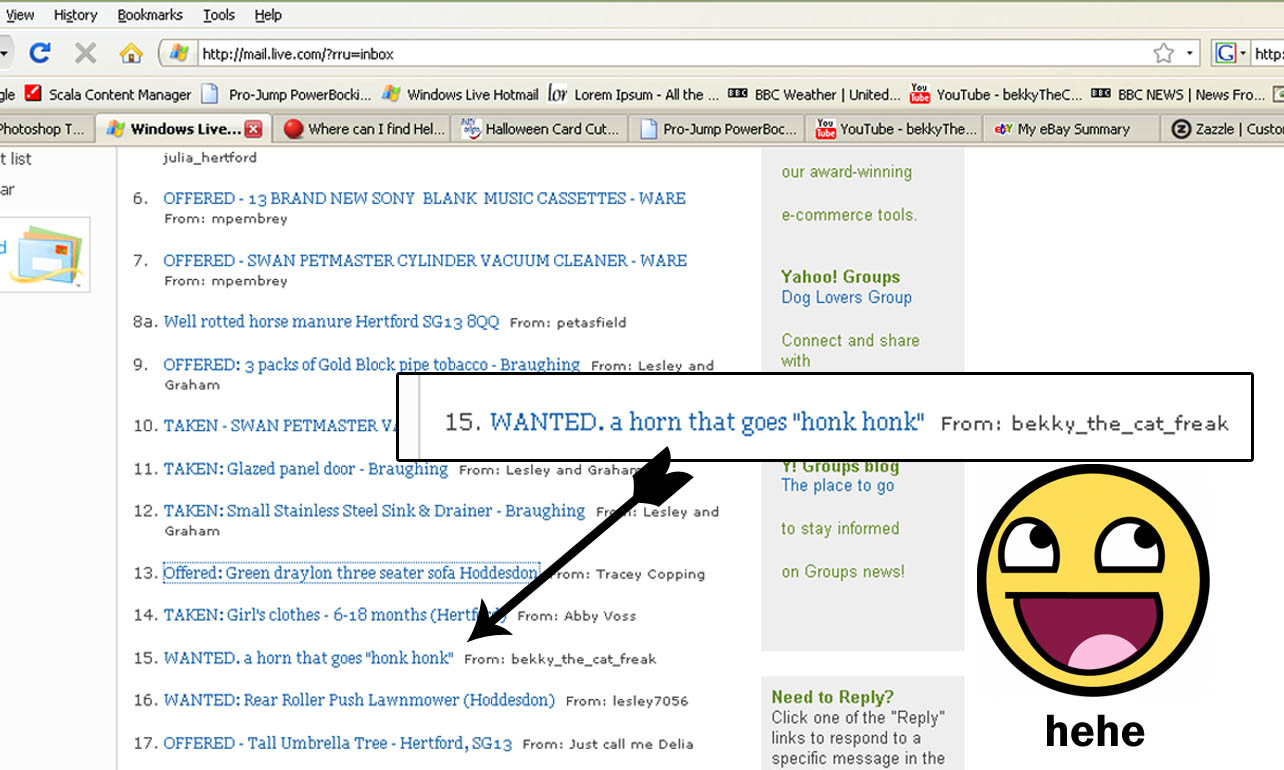Open the Scala Content Manager bookmark
This screenshot has width=1284, height=770.
[x=108, y=95]
